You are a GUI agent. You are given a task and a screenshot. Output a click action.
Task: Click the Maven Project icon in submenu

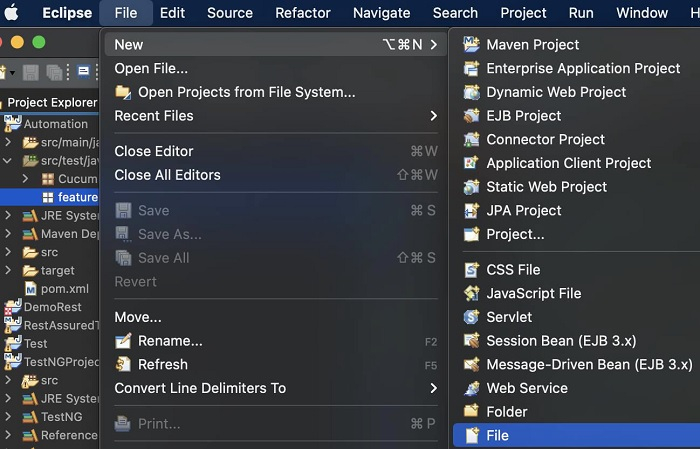pos(472,44)
